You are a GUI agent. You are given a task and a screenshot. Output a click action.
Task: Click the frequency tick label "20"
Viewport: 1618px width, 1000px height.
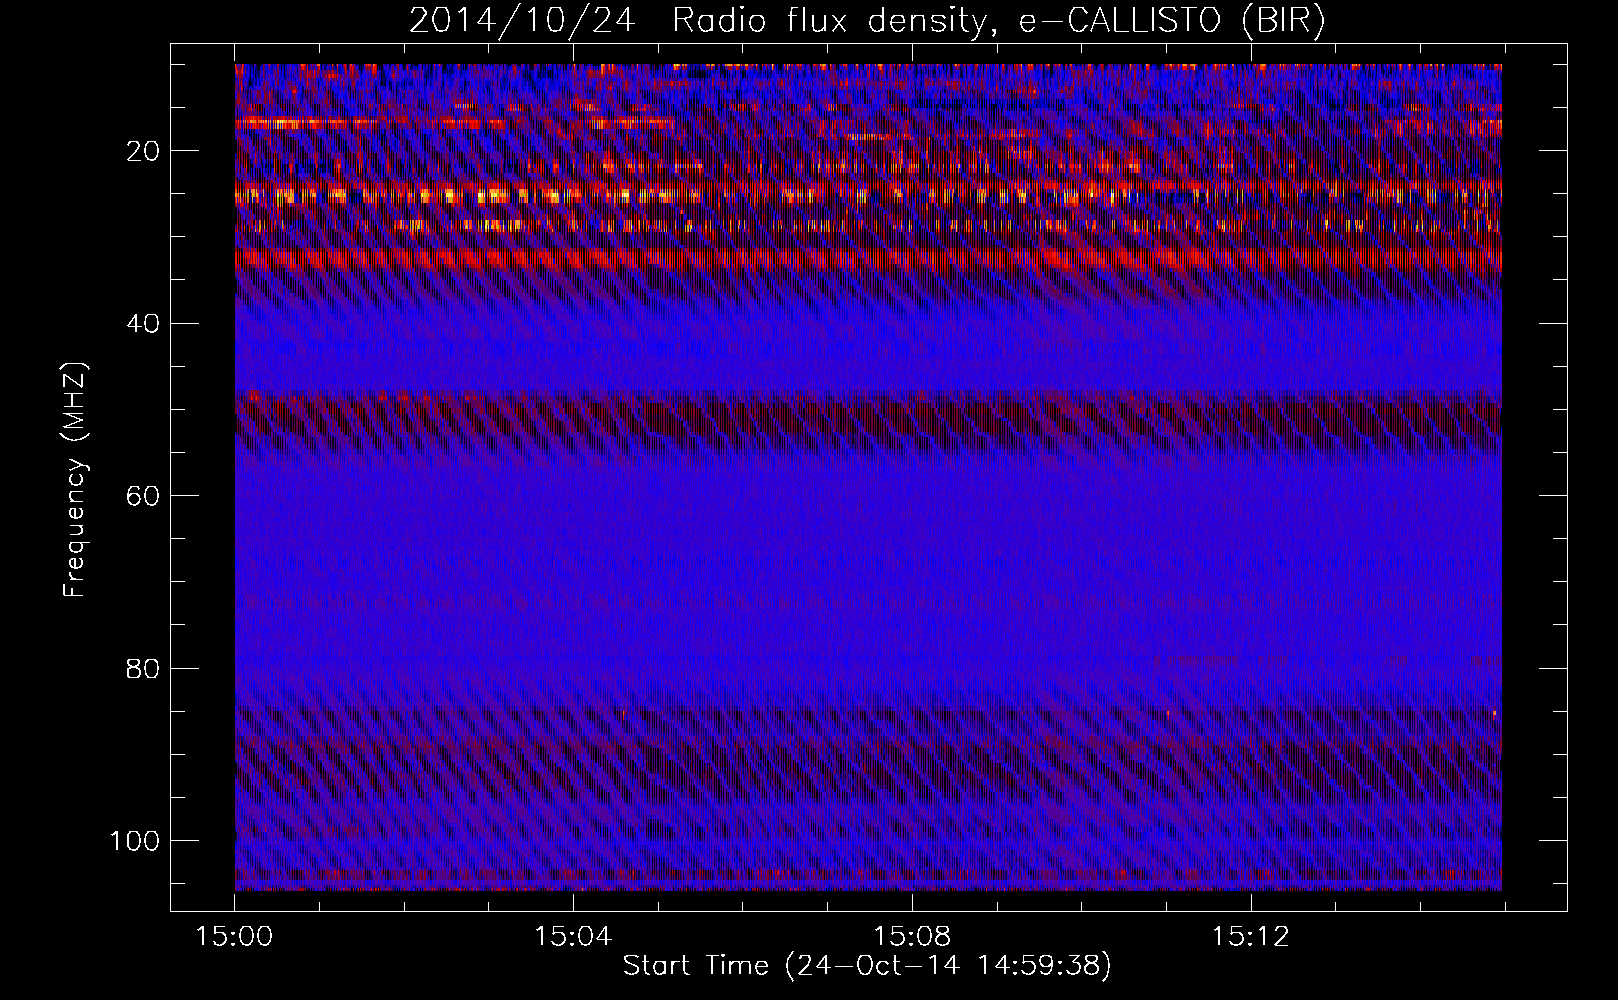[143, 152]
